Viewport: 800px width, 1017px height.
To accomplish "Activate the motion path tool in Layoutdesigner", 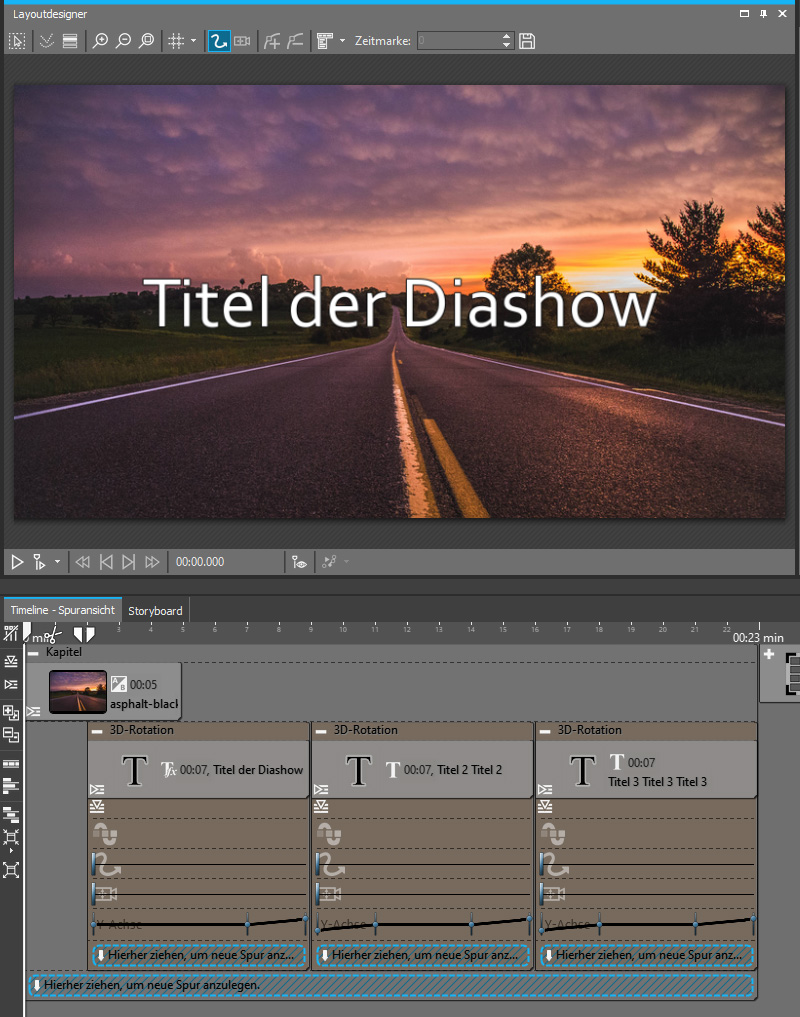I will point(218,41).
